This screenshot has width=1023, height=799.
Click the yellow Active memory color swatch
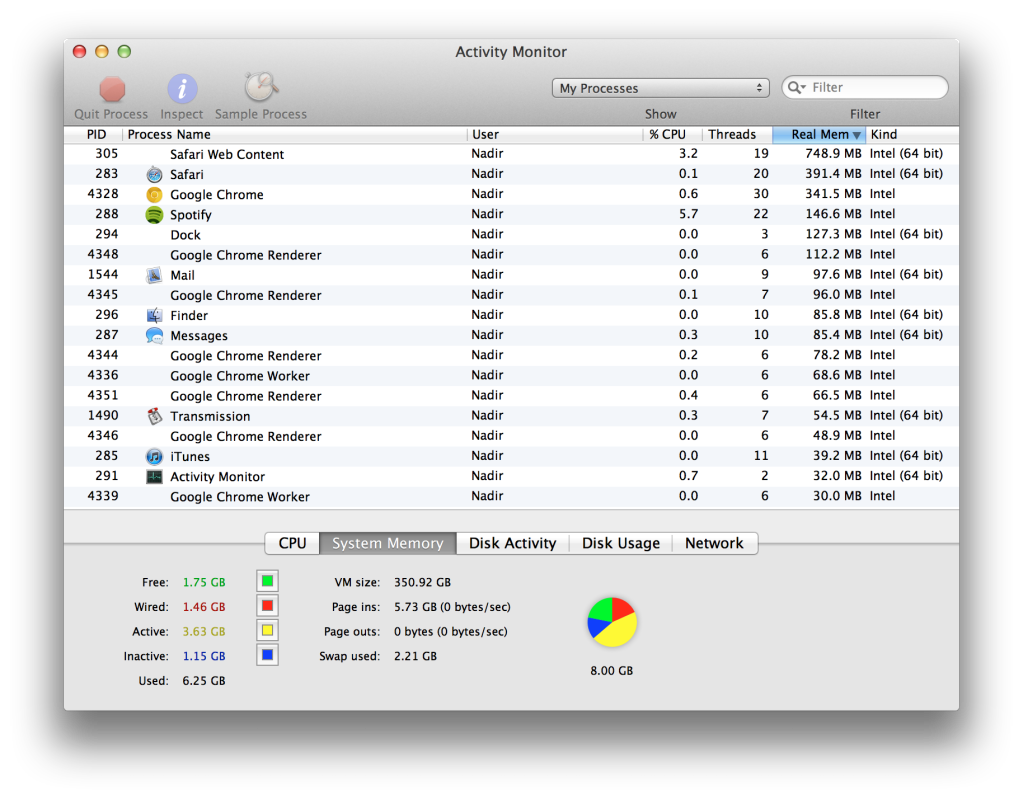(267, 631)
